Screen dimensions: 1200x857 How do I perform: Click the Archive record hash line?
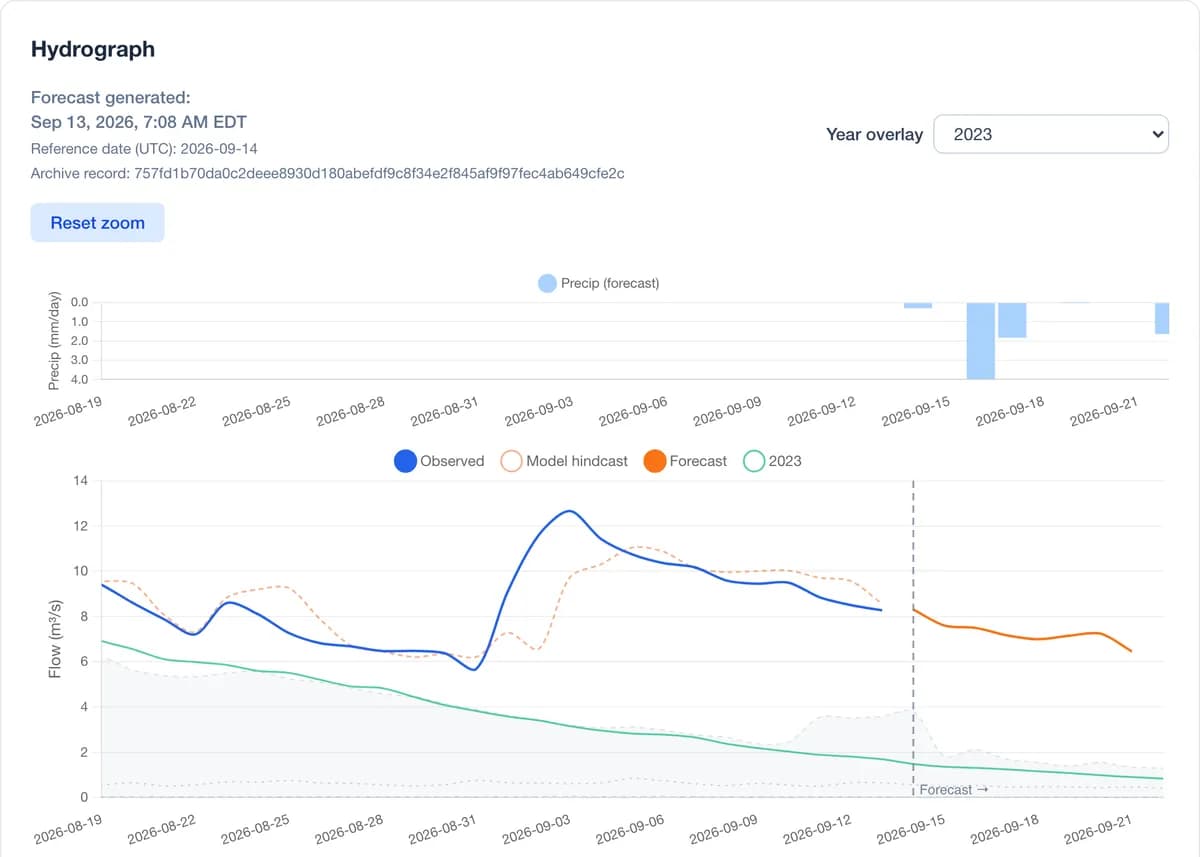328,174
